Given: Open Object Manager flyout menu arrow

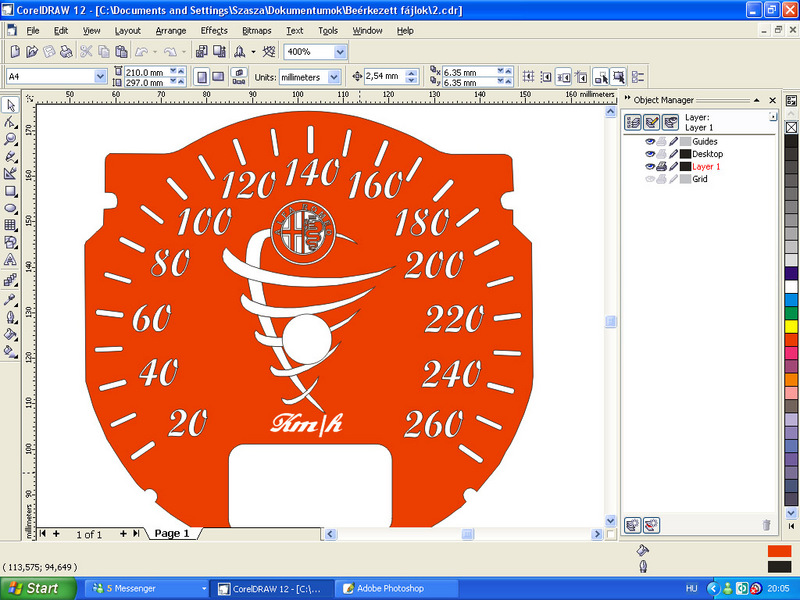Looking at the screenshot, I should tap(773, 117).
